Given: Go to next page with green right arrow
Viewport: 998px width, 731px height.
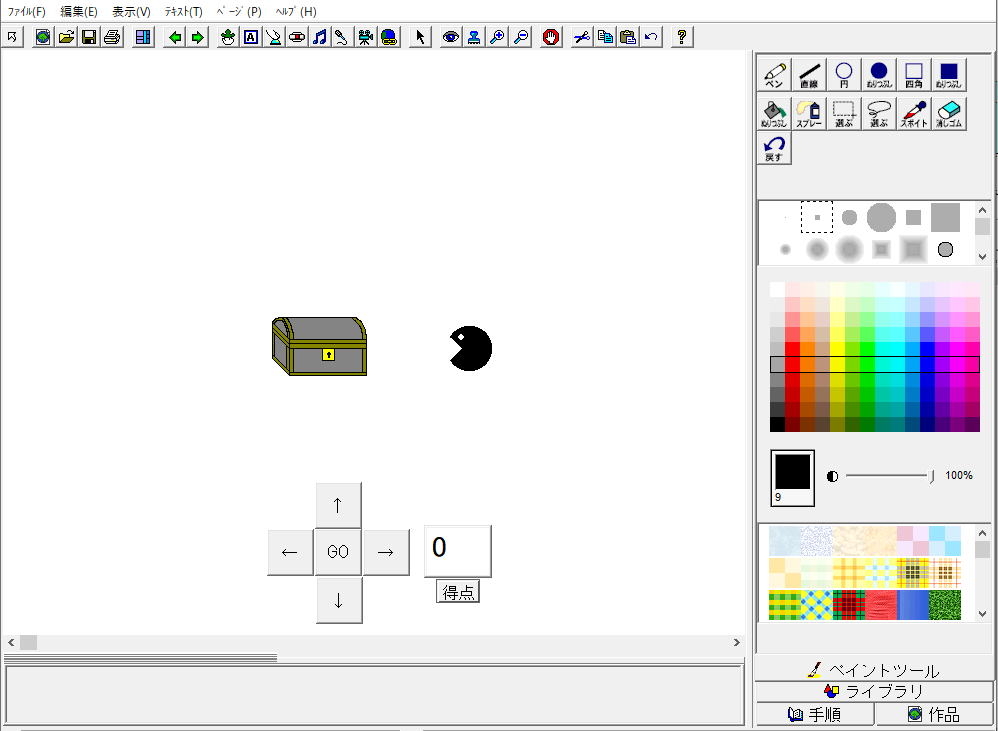Looking at the screenshot, I should click(x=197, y=37).
